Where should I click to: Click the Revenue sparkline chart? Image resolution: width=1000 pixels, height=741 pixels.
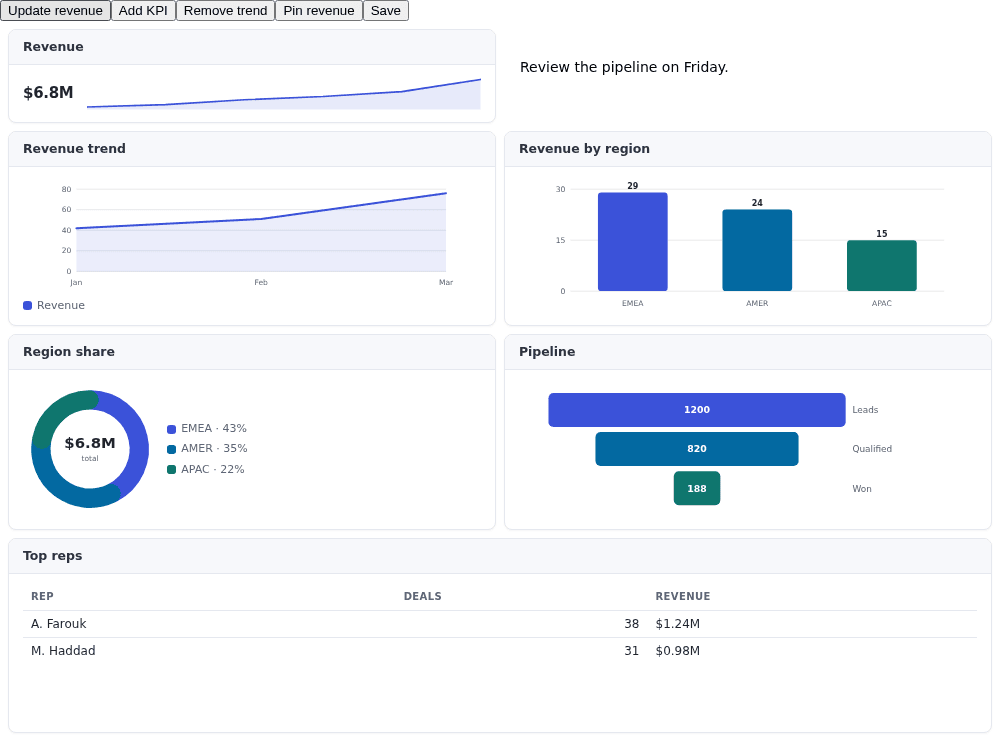pos(284,94)
